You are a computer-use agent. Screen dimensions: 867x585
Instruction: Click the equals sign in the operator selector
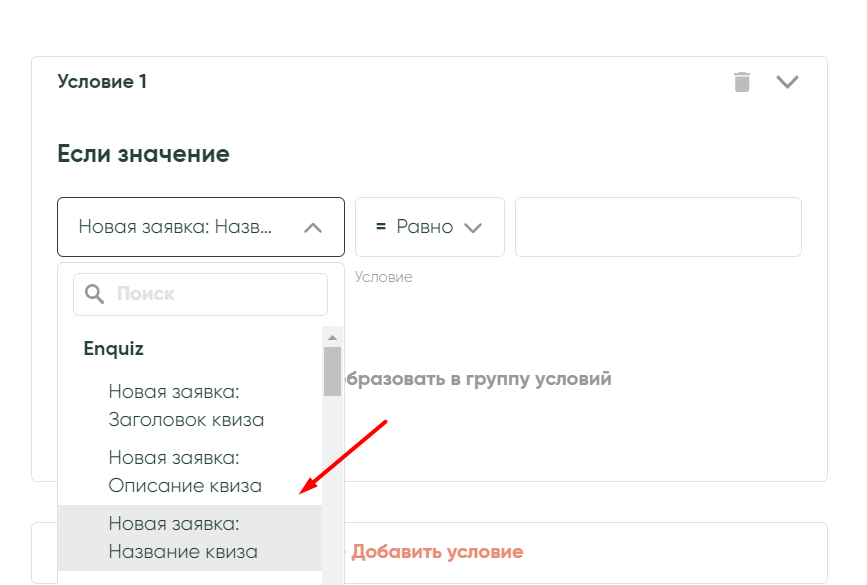[381, 227]
